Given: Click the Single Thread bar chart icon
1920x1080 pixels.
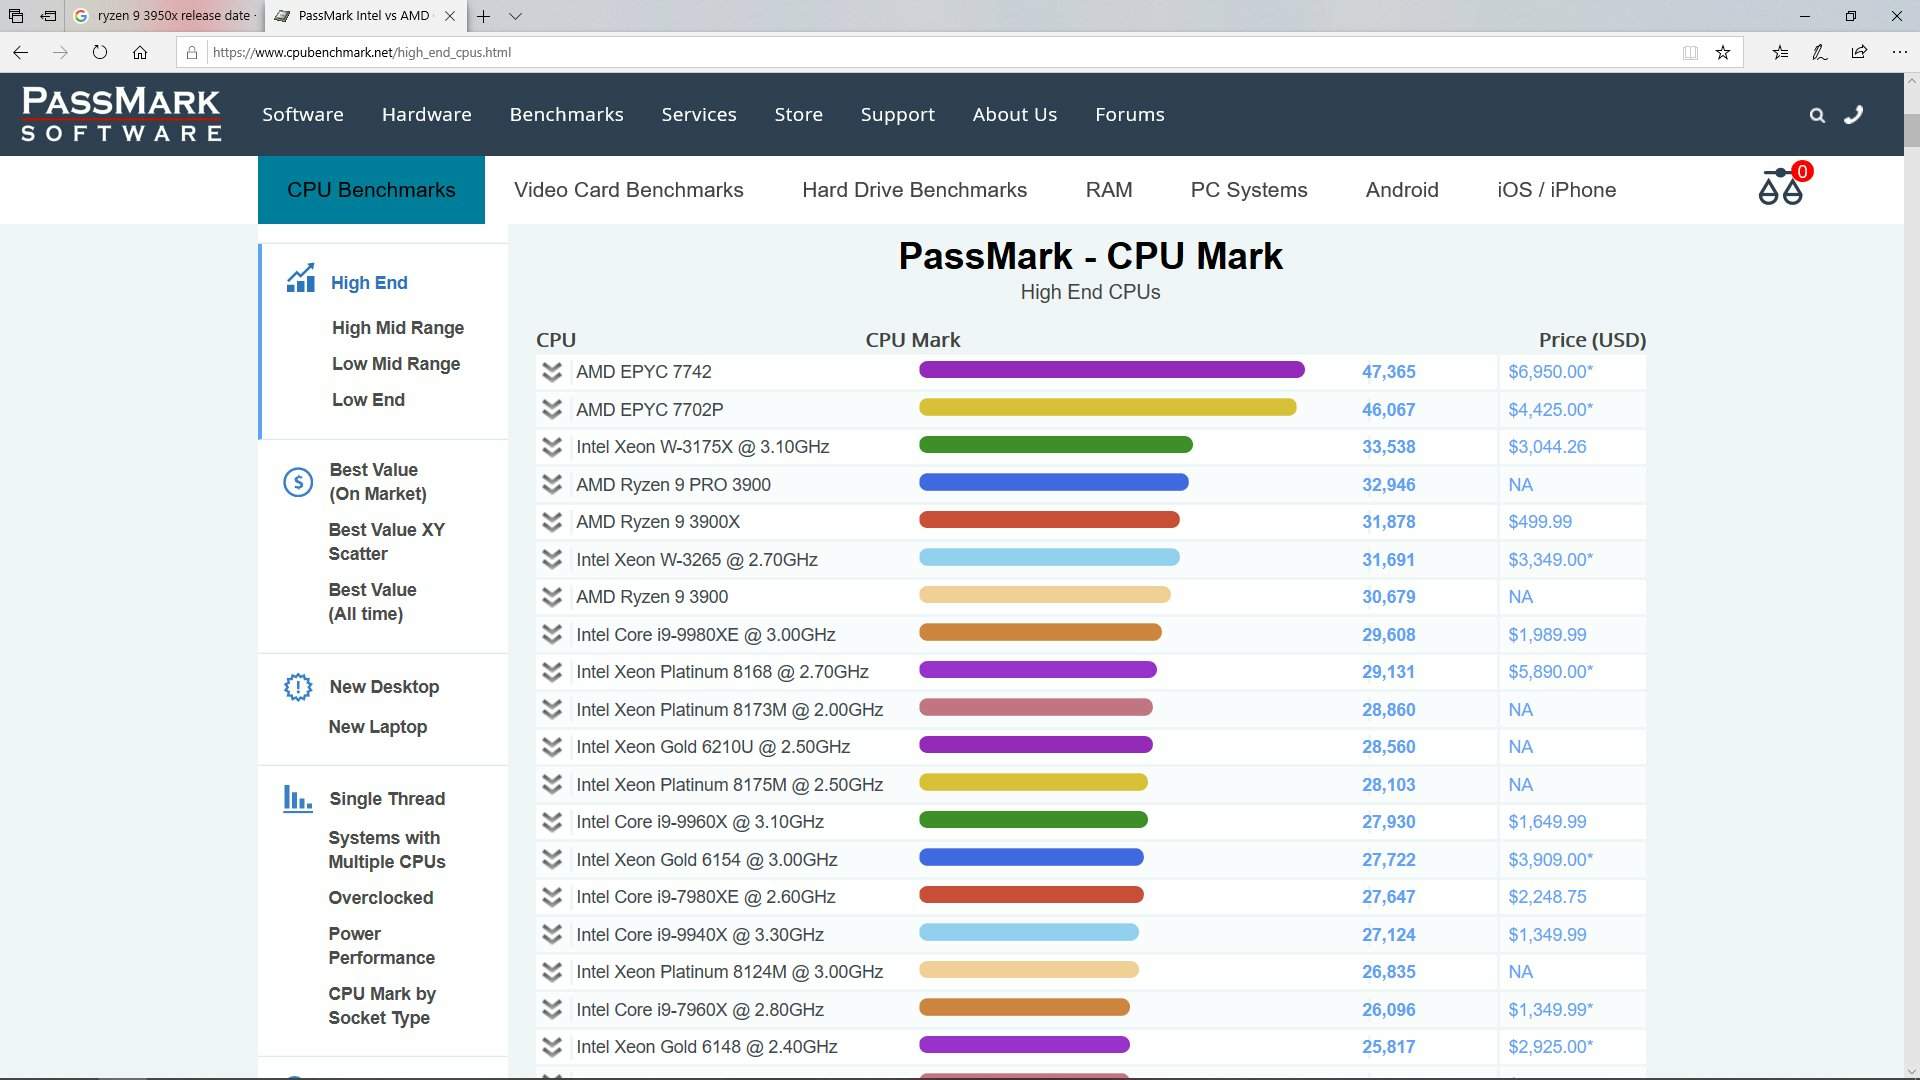Looking at the screenshot, I should [x=297, y=798].
